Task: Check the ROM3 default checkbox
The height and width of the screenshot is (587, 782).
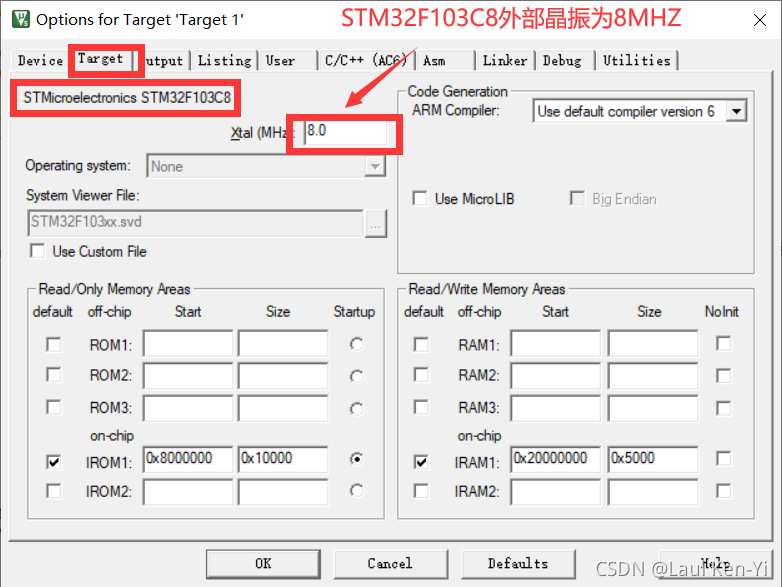Action: (x=53, y=407)
